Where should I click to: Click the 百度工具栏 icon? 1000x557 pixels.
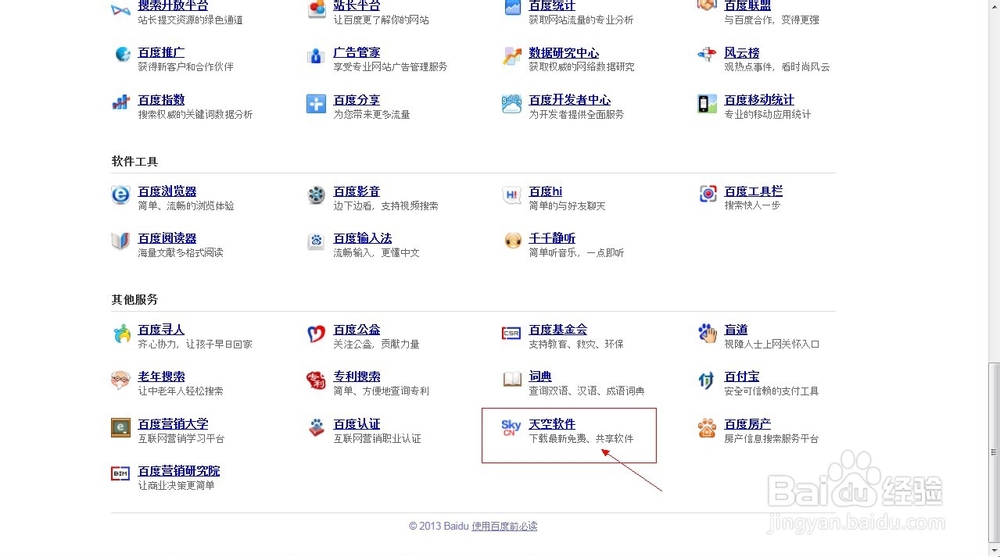point(708,193)
